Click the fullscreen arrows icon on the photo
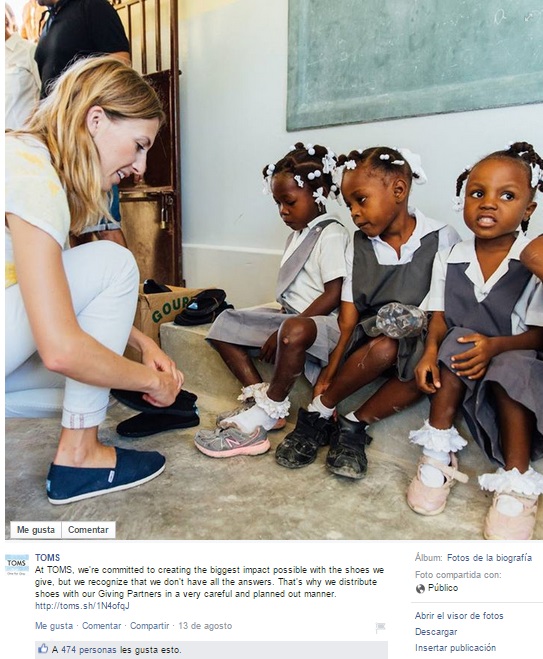 (530, 17)
